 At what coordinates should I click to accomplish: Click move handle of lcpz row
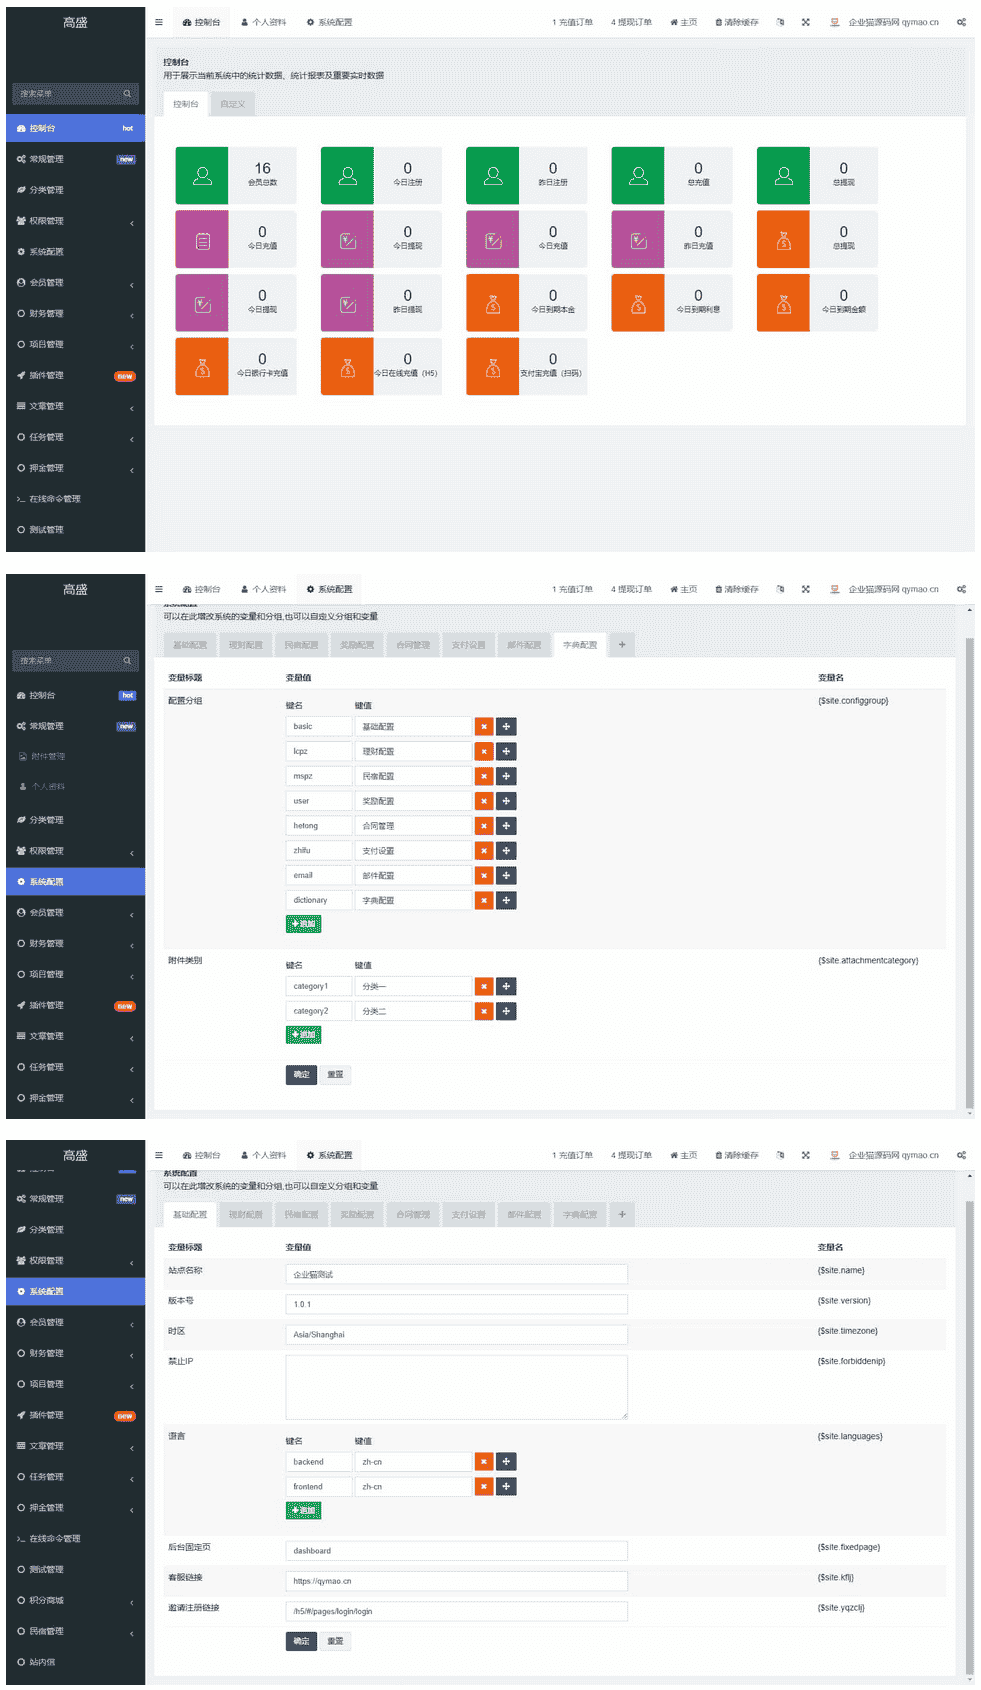pos(507,751)
